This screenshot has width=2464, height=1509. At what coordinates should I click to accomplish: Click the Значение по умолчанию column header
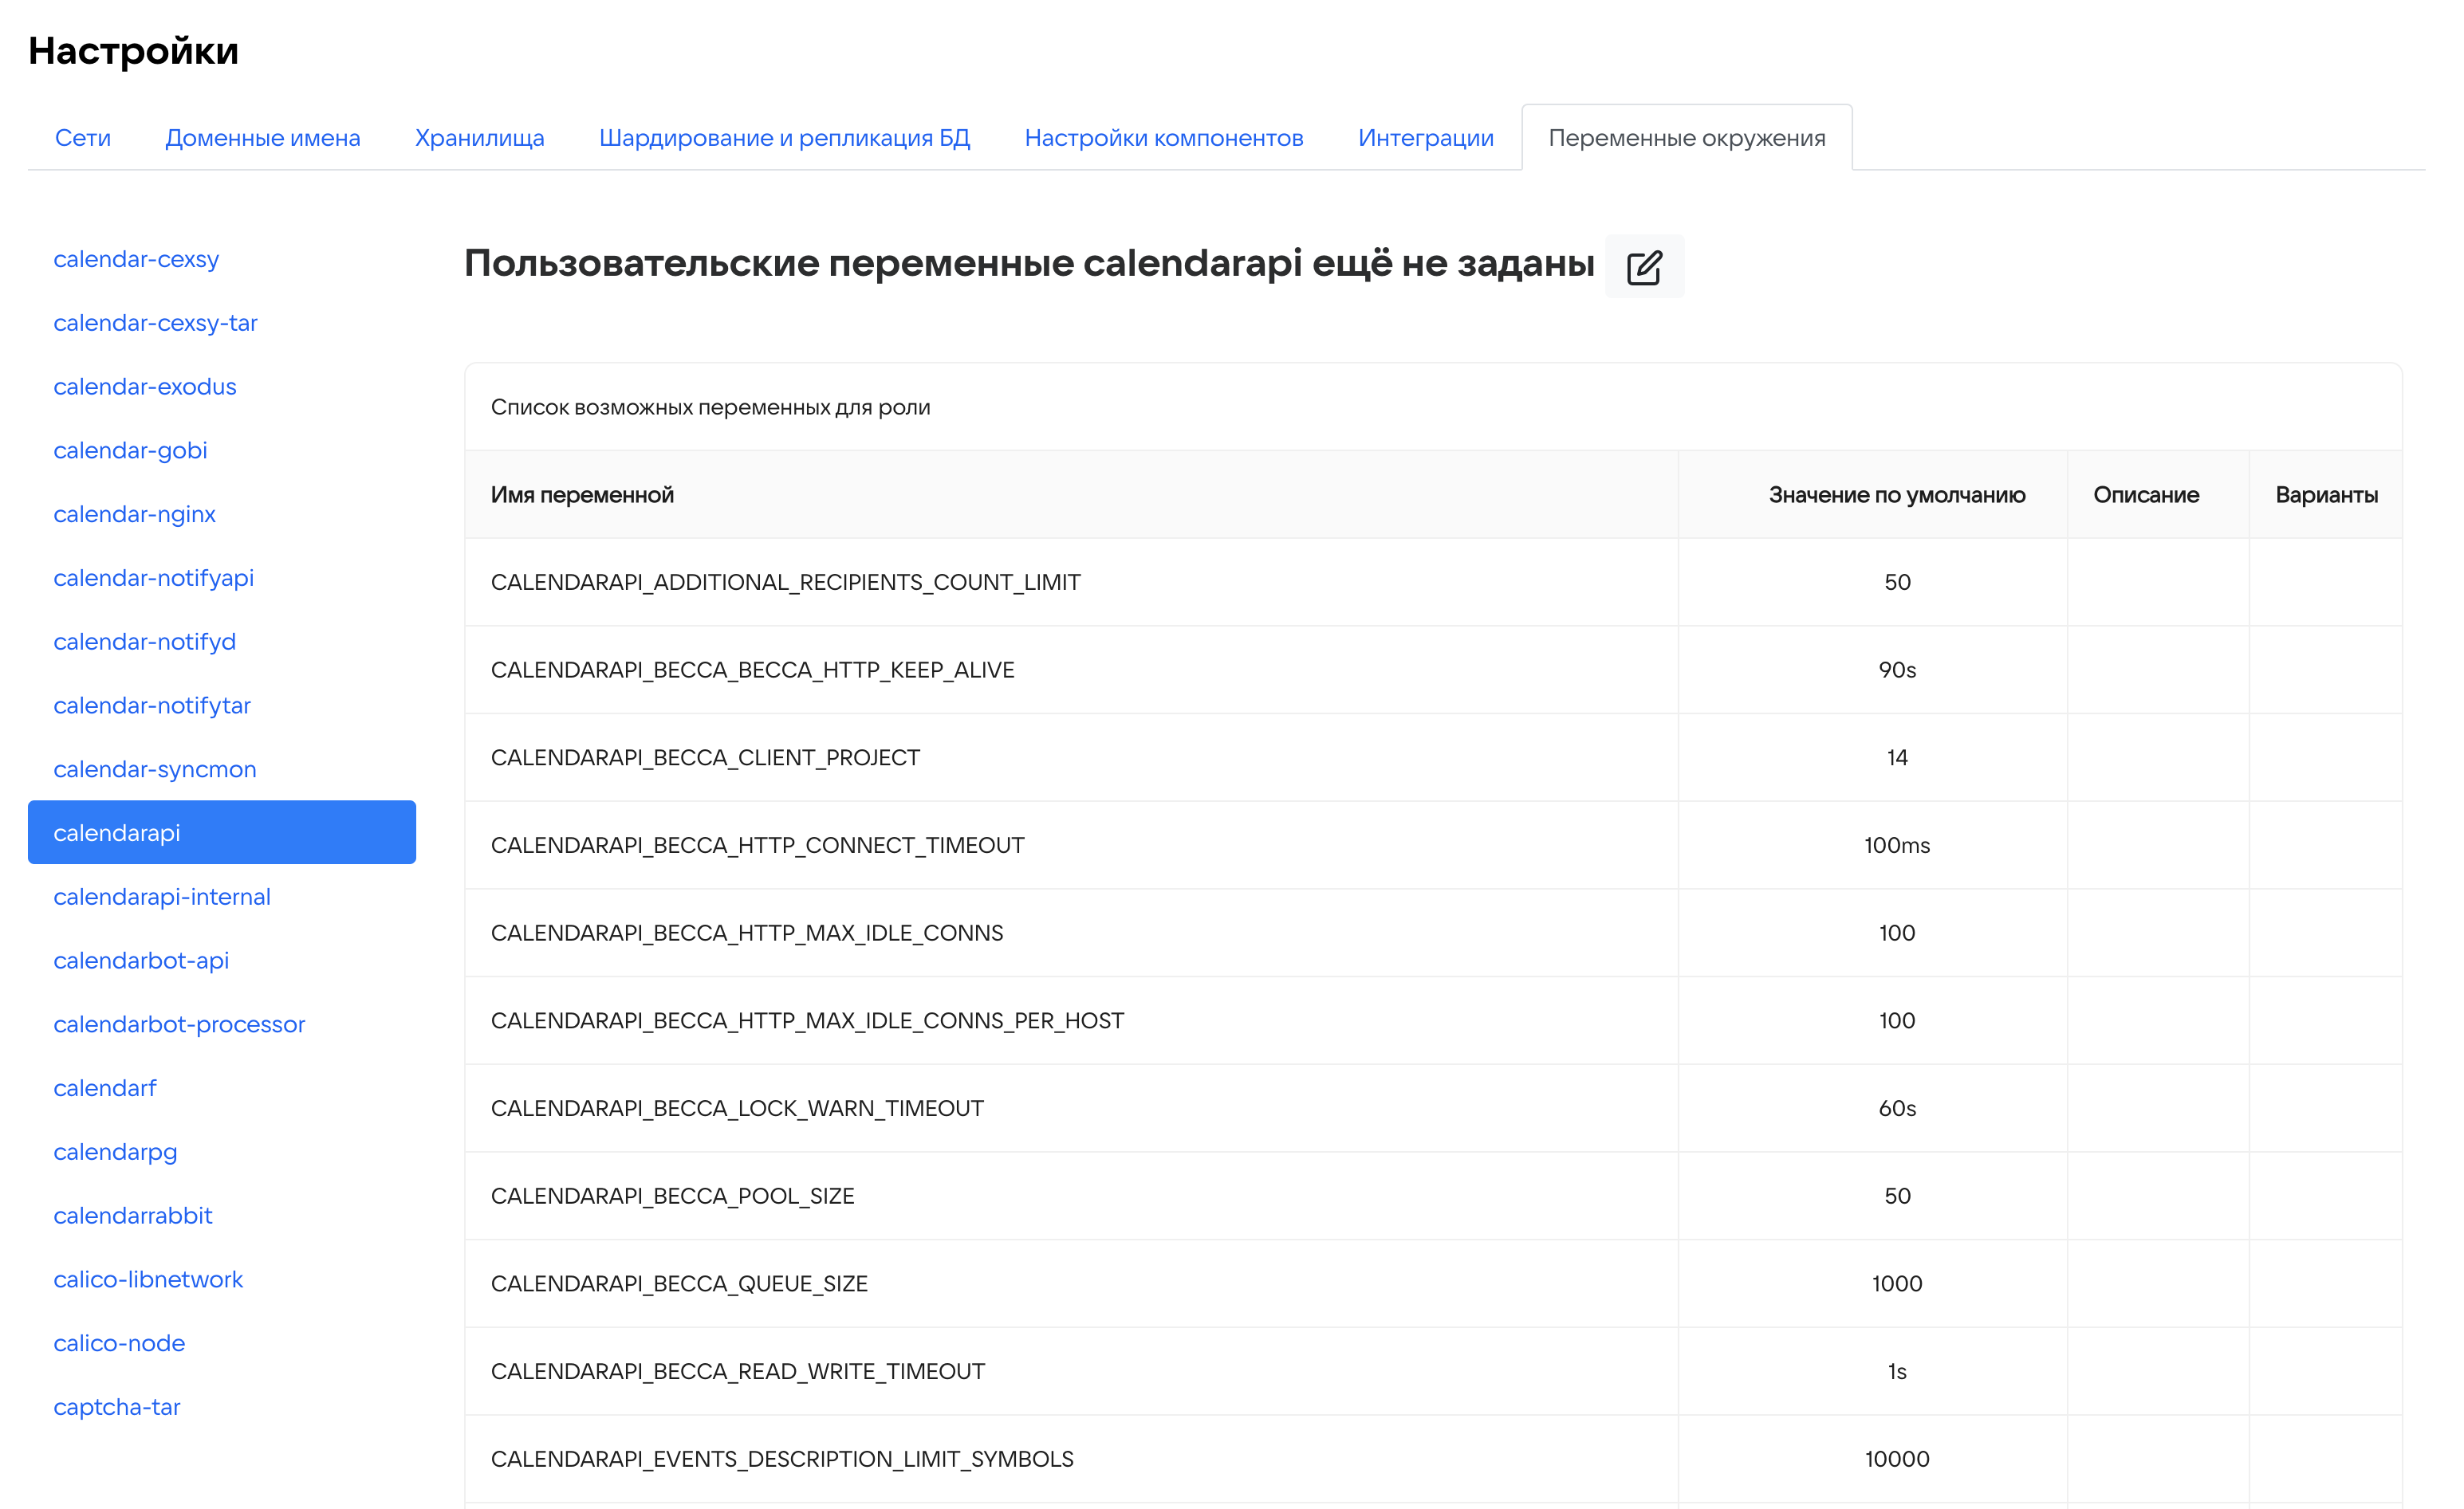1896,495
